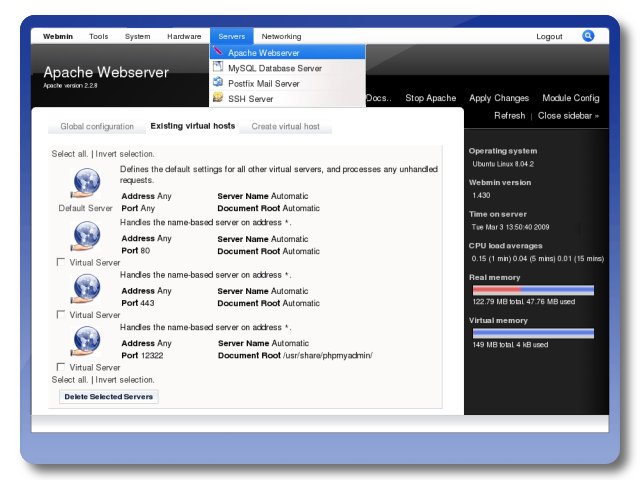
Task: Open the port 443 virtual server icon
Action: tap(86, 289)
